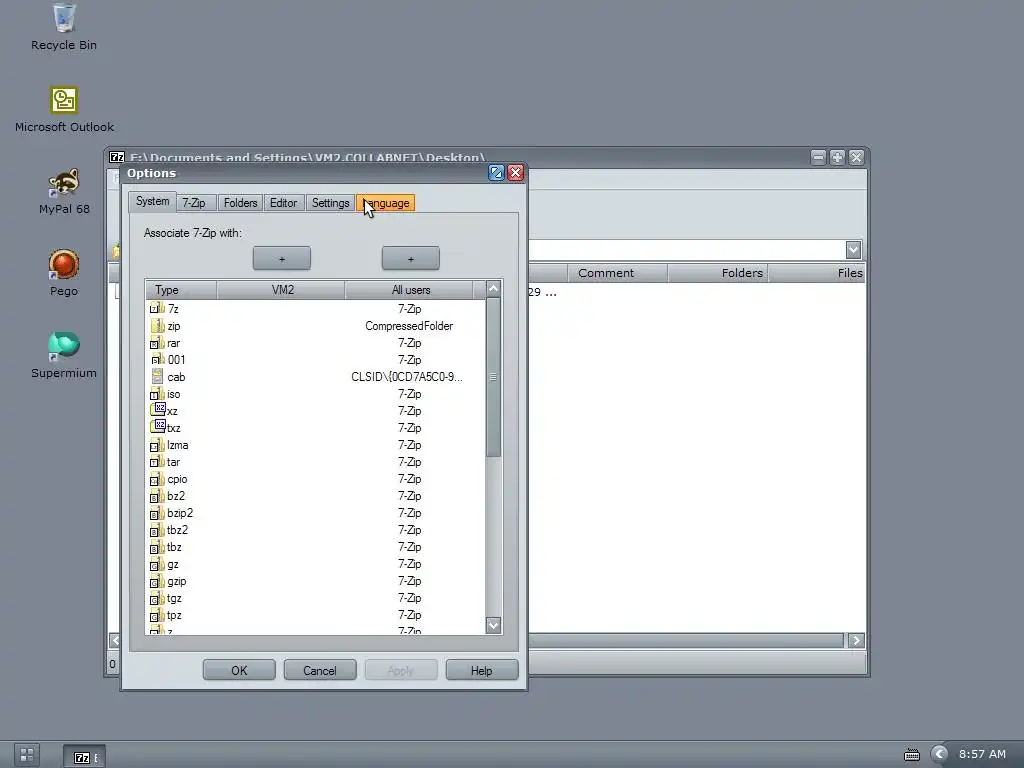Click the bzip2 file type icon
Image resolution: width=1024 pixels, height=768 pixels.
(x=157, y=513)
